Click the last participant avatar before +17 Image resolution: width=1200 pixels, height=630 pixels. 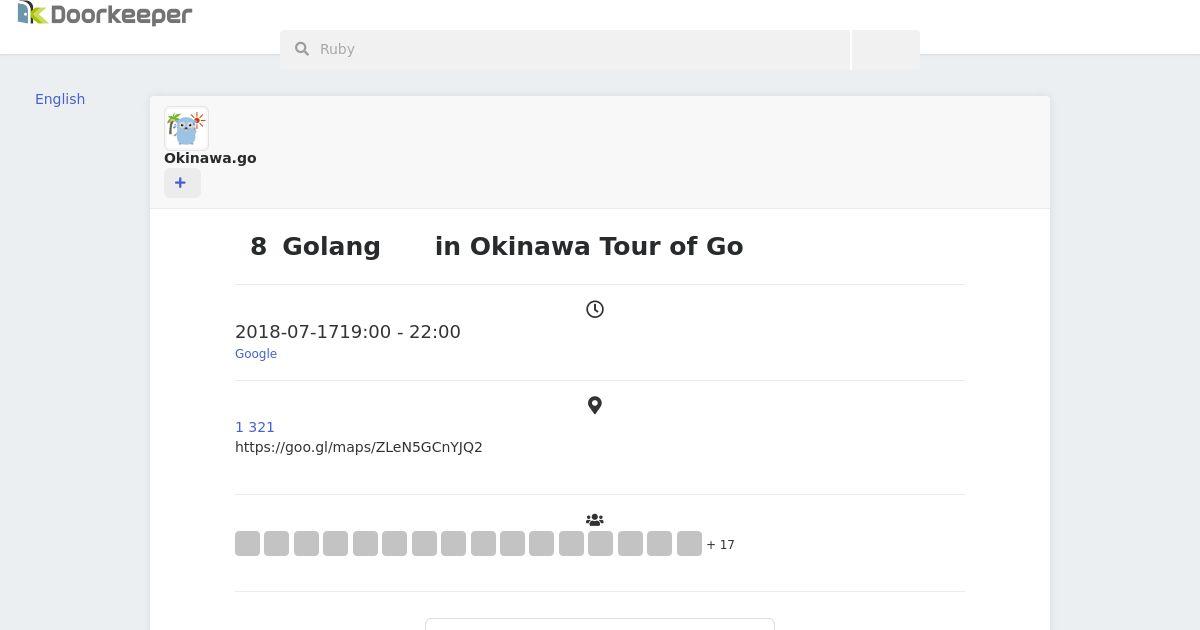tap(689, 544)
